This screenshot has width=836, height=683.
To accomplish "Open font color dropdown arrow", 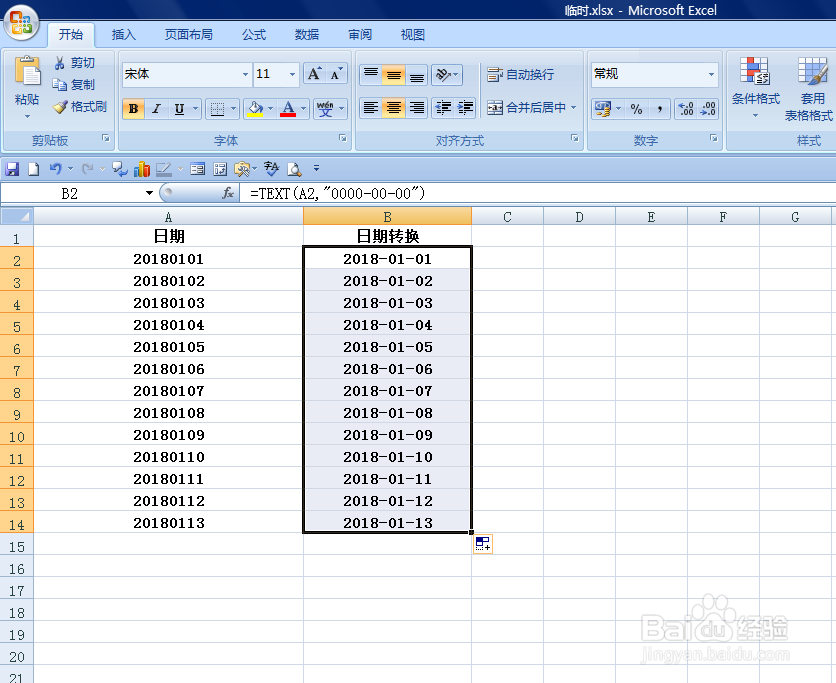I will tap(303, 109).
